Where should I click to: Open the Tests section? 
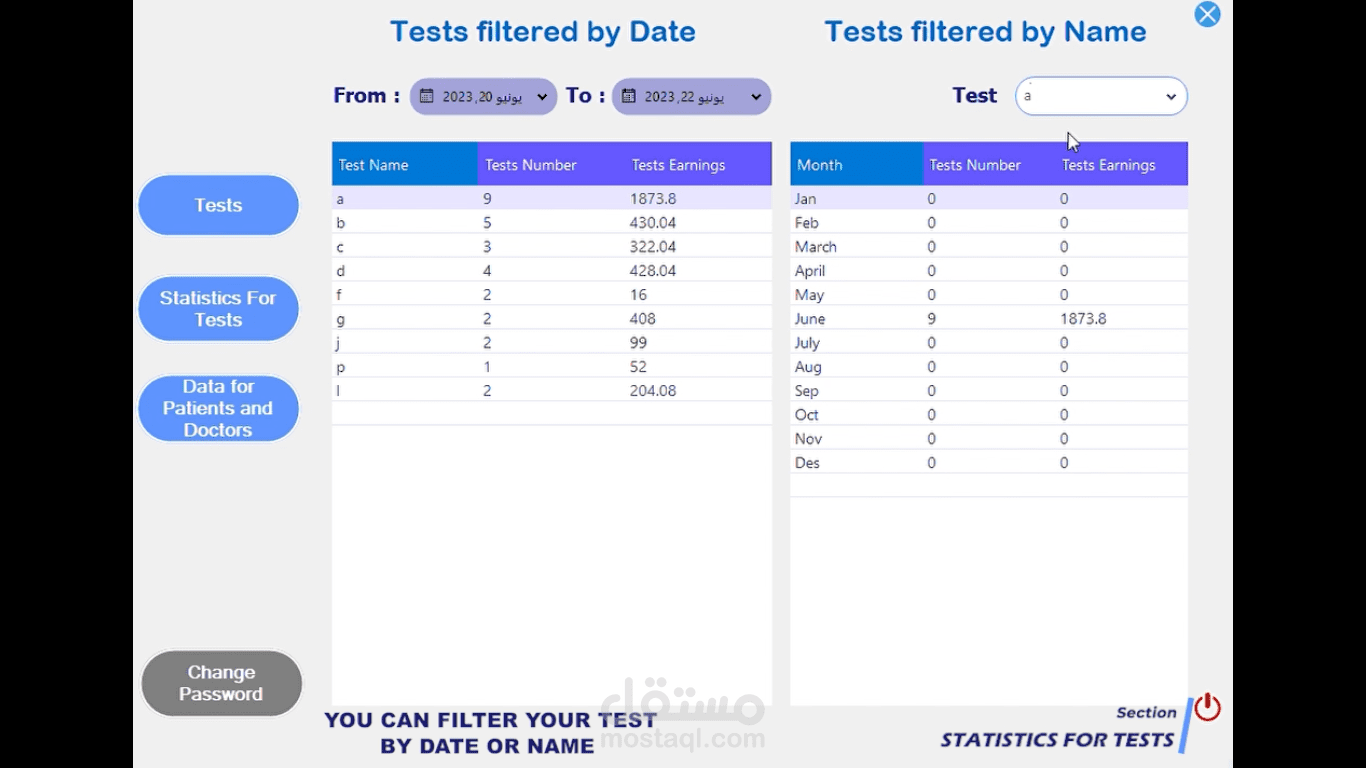click(218, 205)
